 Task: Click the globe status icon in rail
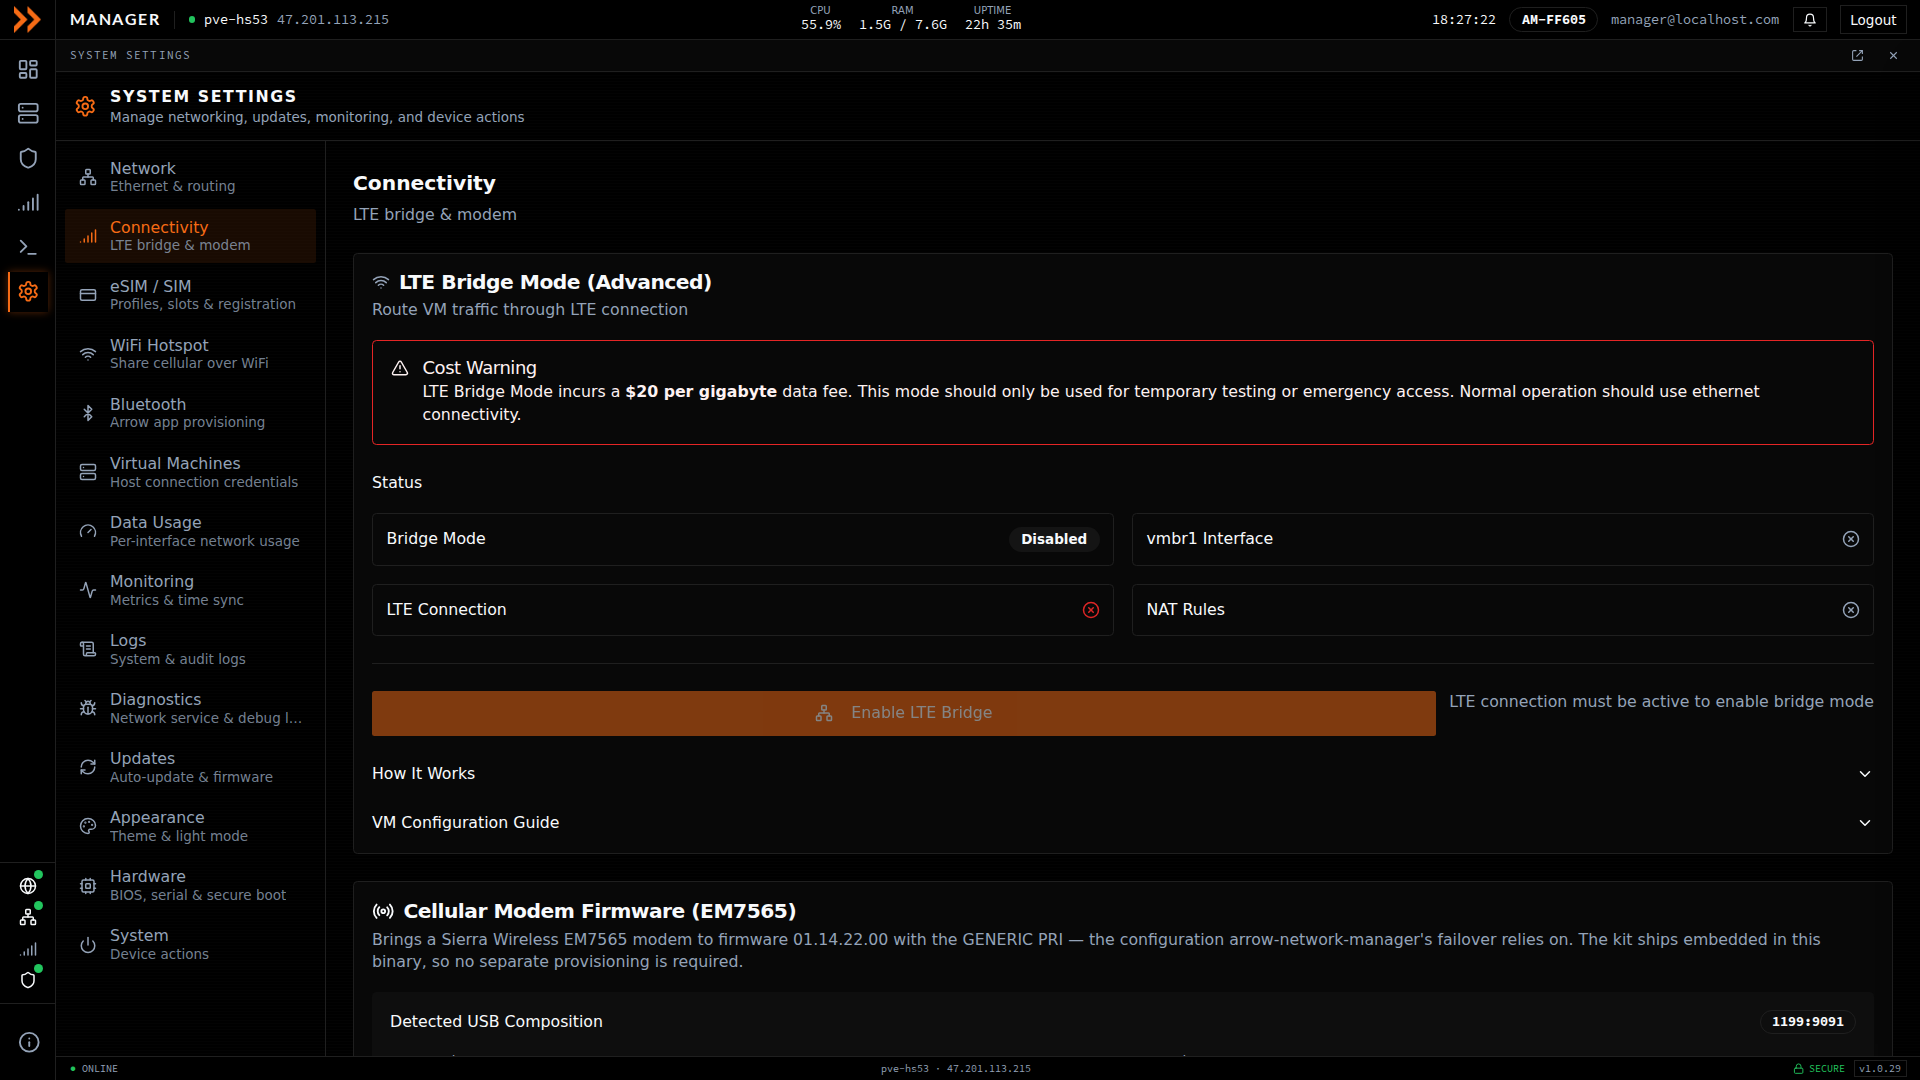point(28,886)
